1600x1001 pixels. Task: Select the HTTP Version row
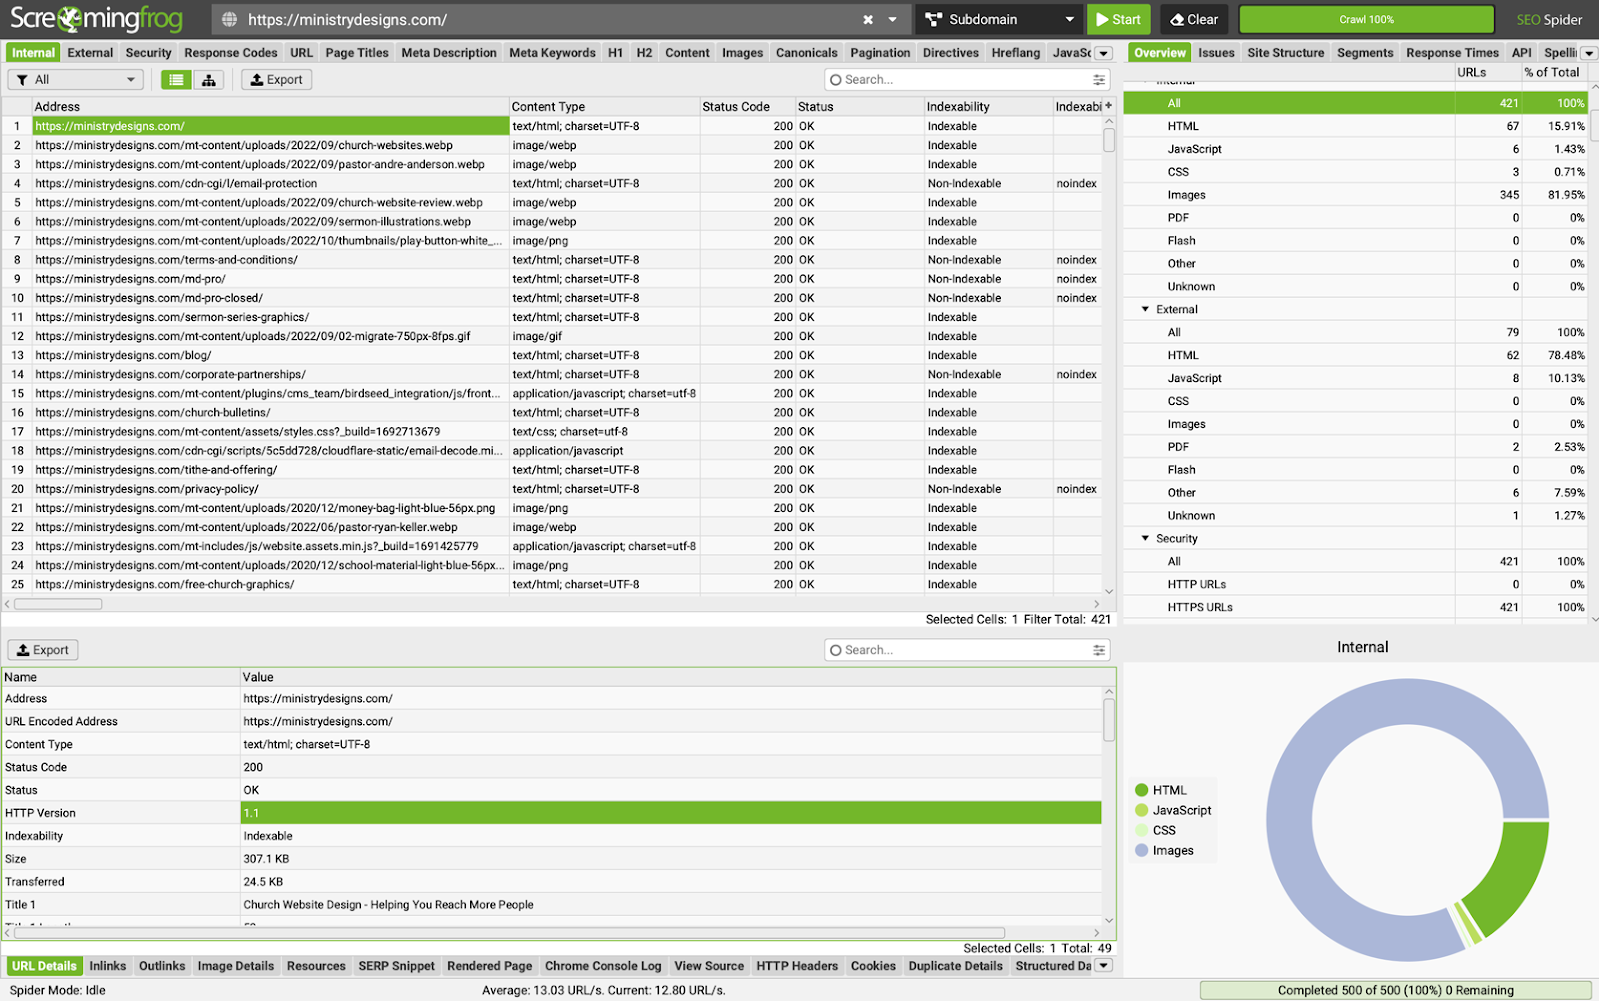click(x=552, y=813)
